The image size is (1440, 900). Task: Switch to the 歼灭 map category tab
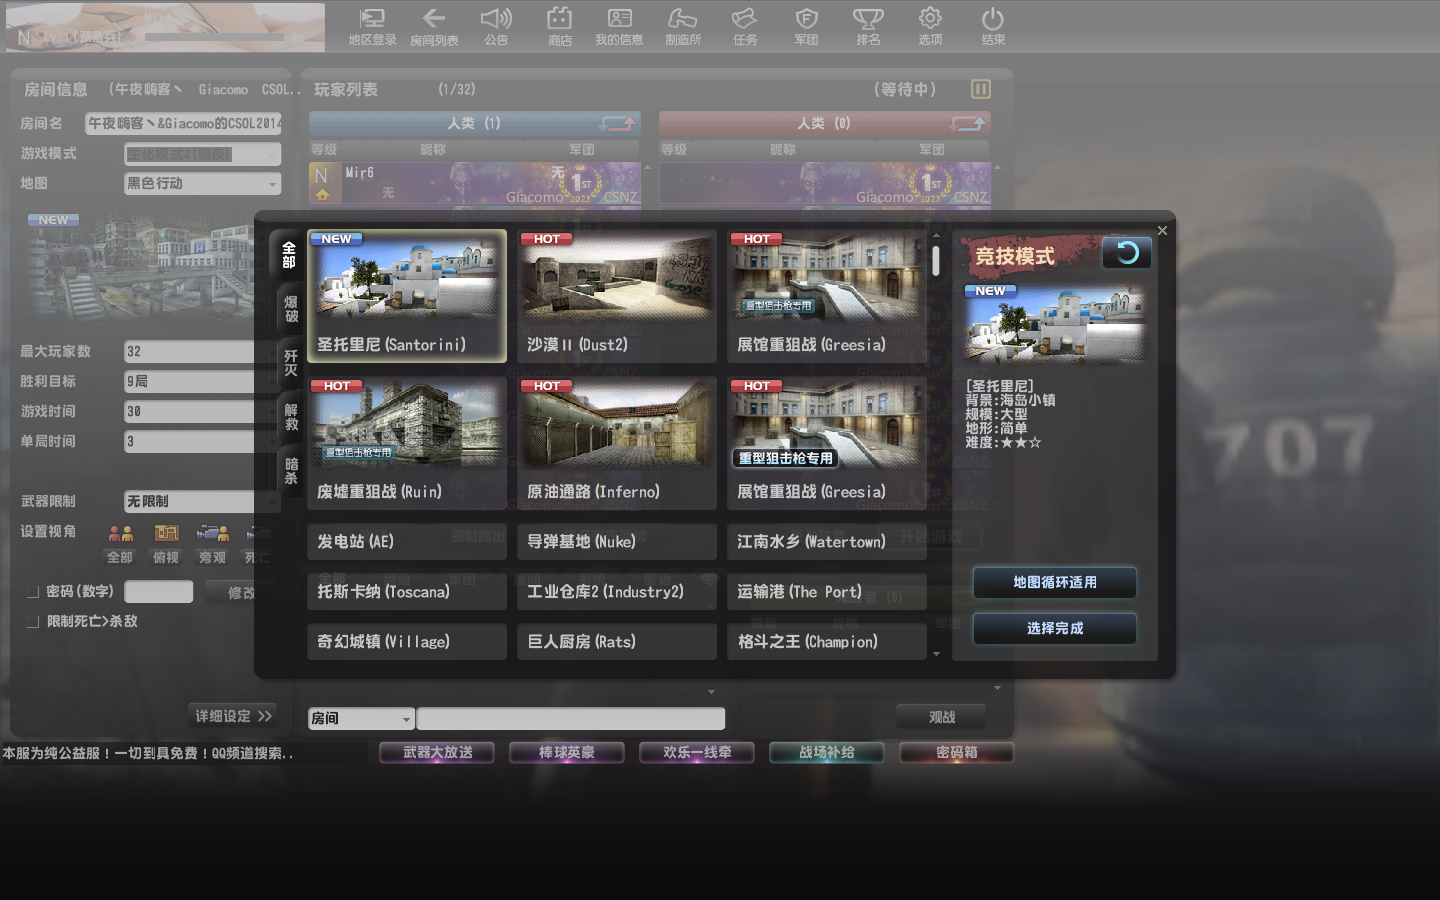[x=291, y=363]
